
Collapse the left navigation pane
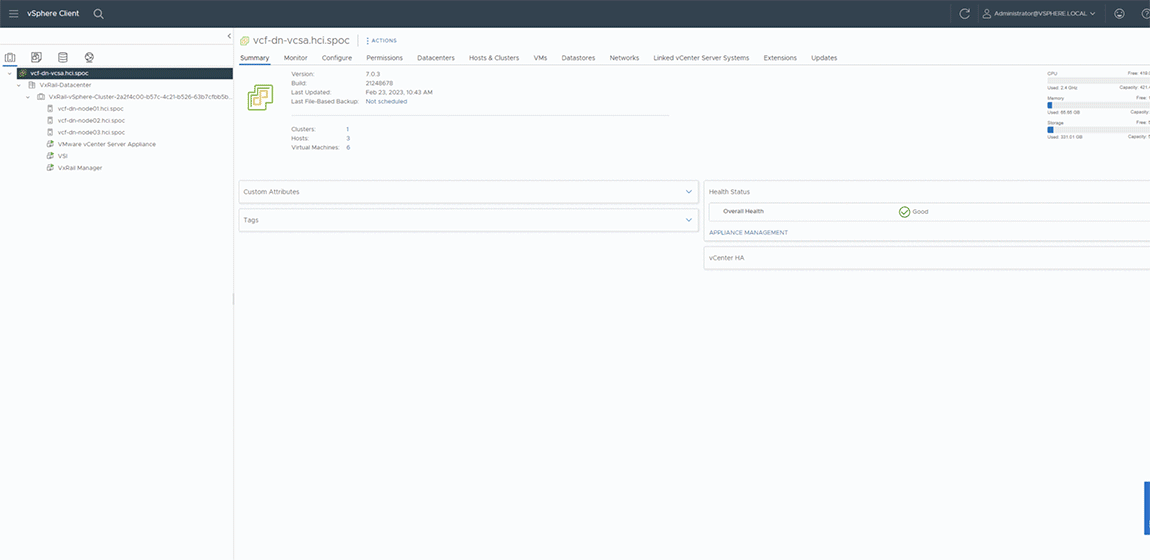click(229, 37)
